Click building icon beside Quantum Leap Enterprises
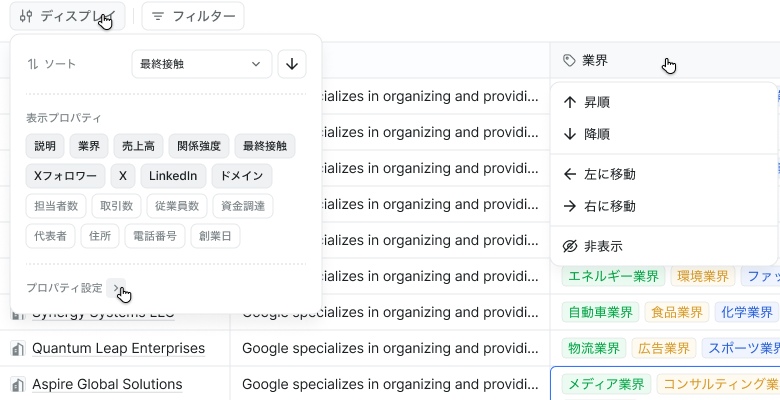Screen dimensions: 780x400 [x=18, y=349]
